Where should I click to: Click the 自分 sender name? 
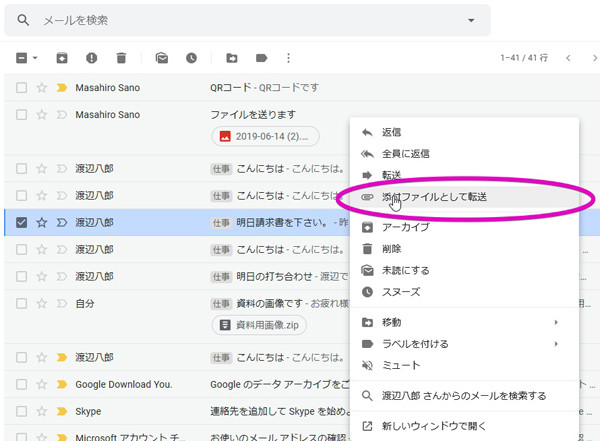[85, 304]
